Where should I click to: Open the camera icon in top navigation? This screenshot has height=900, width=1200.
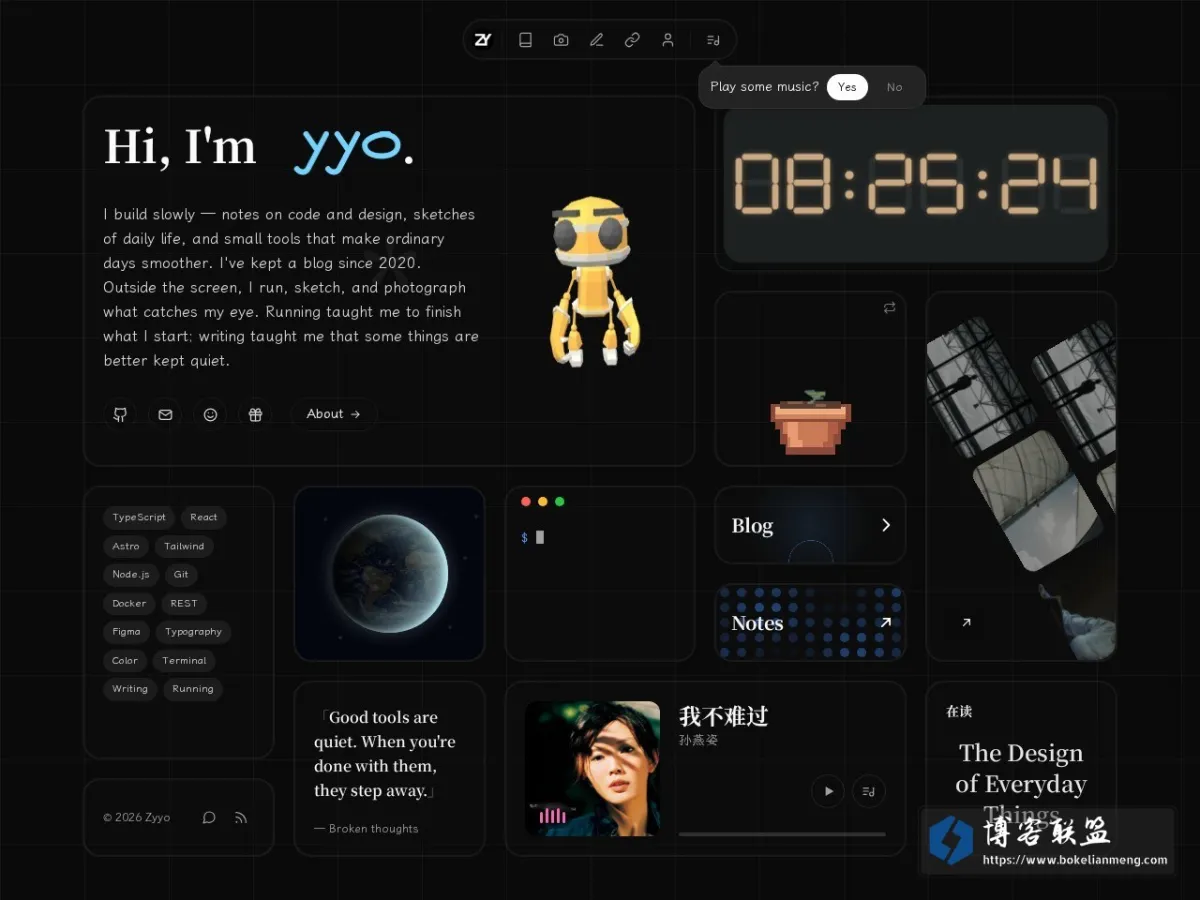pyautogui.click(x=561, y=40)
